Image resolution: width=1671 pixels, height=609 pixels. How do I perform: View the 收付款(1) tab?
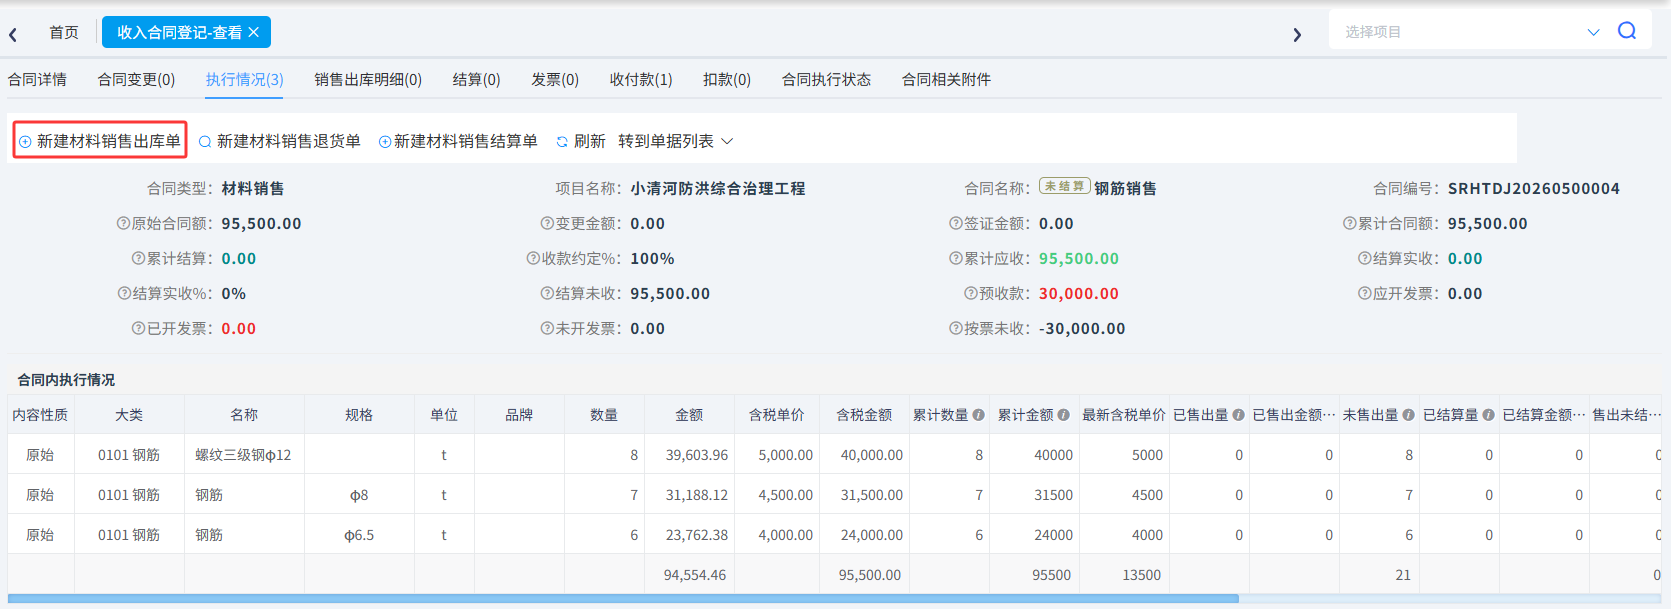(x=641, y=80)
